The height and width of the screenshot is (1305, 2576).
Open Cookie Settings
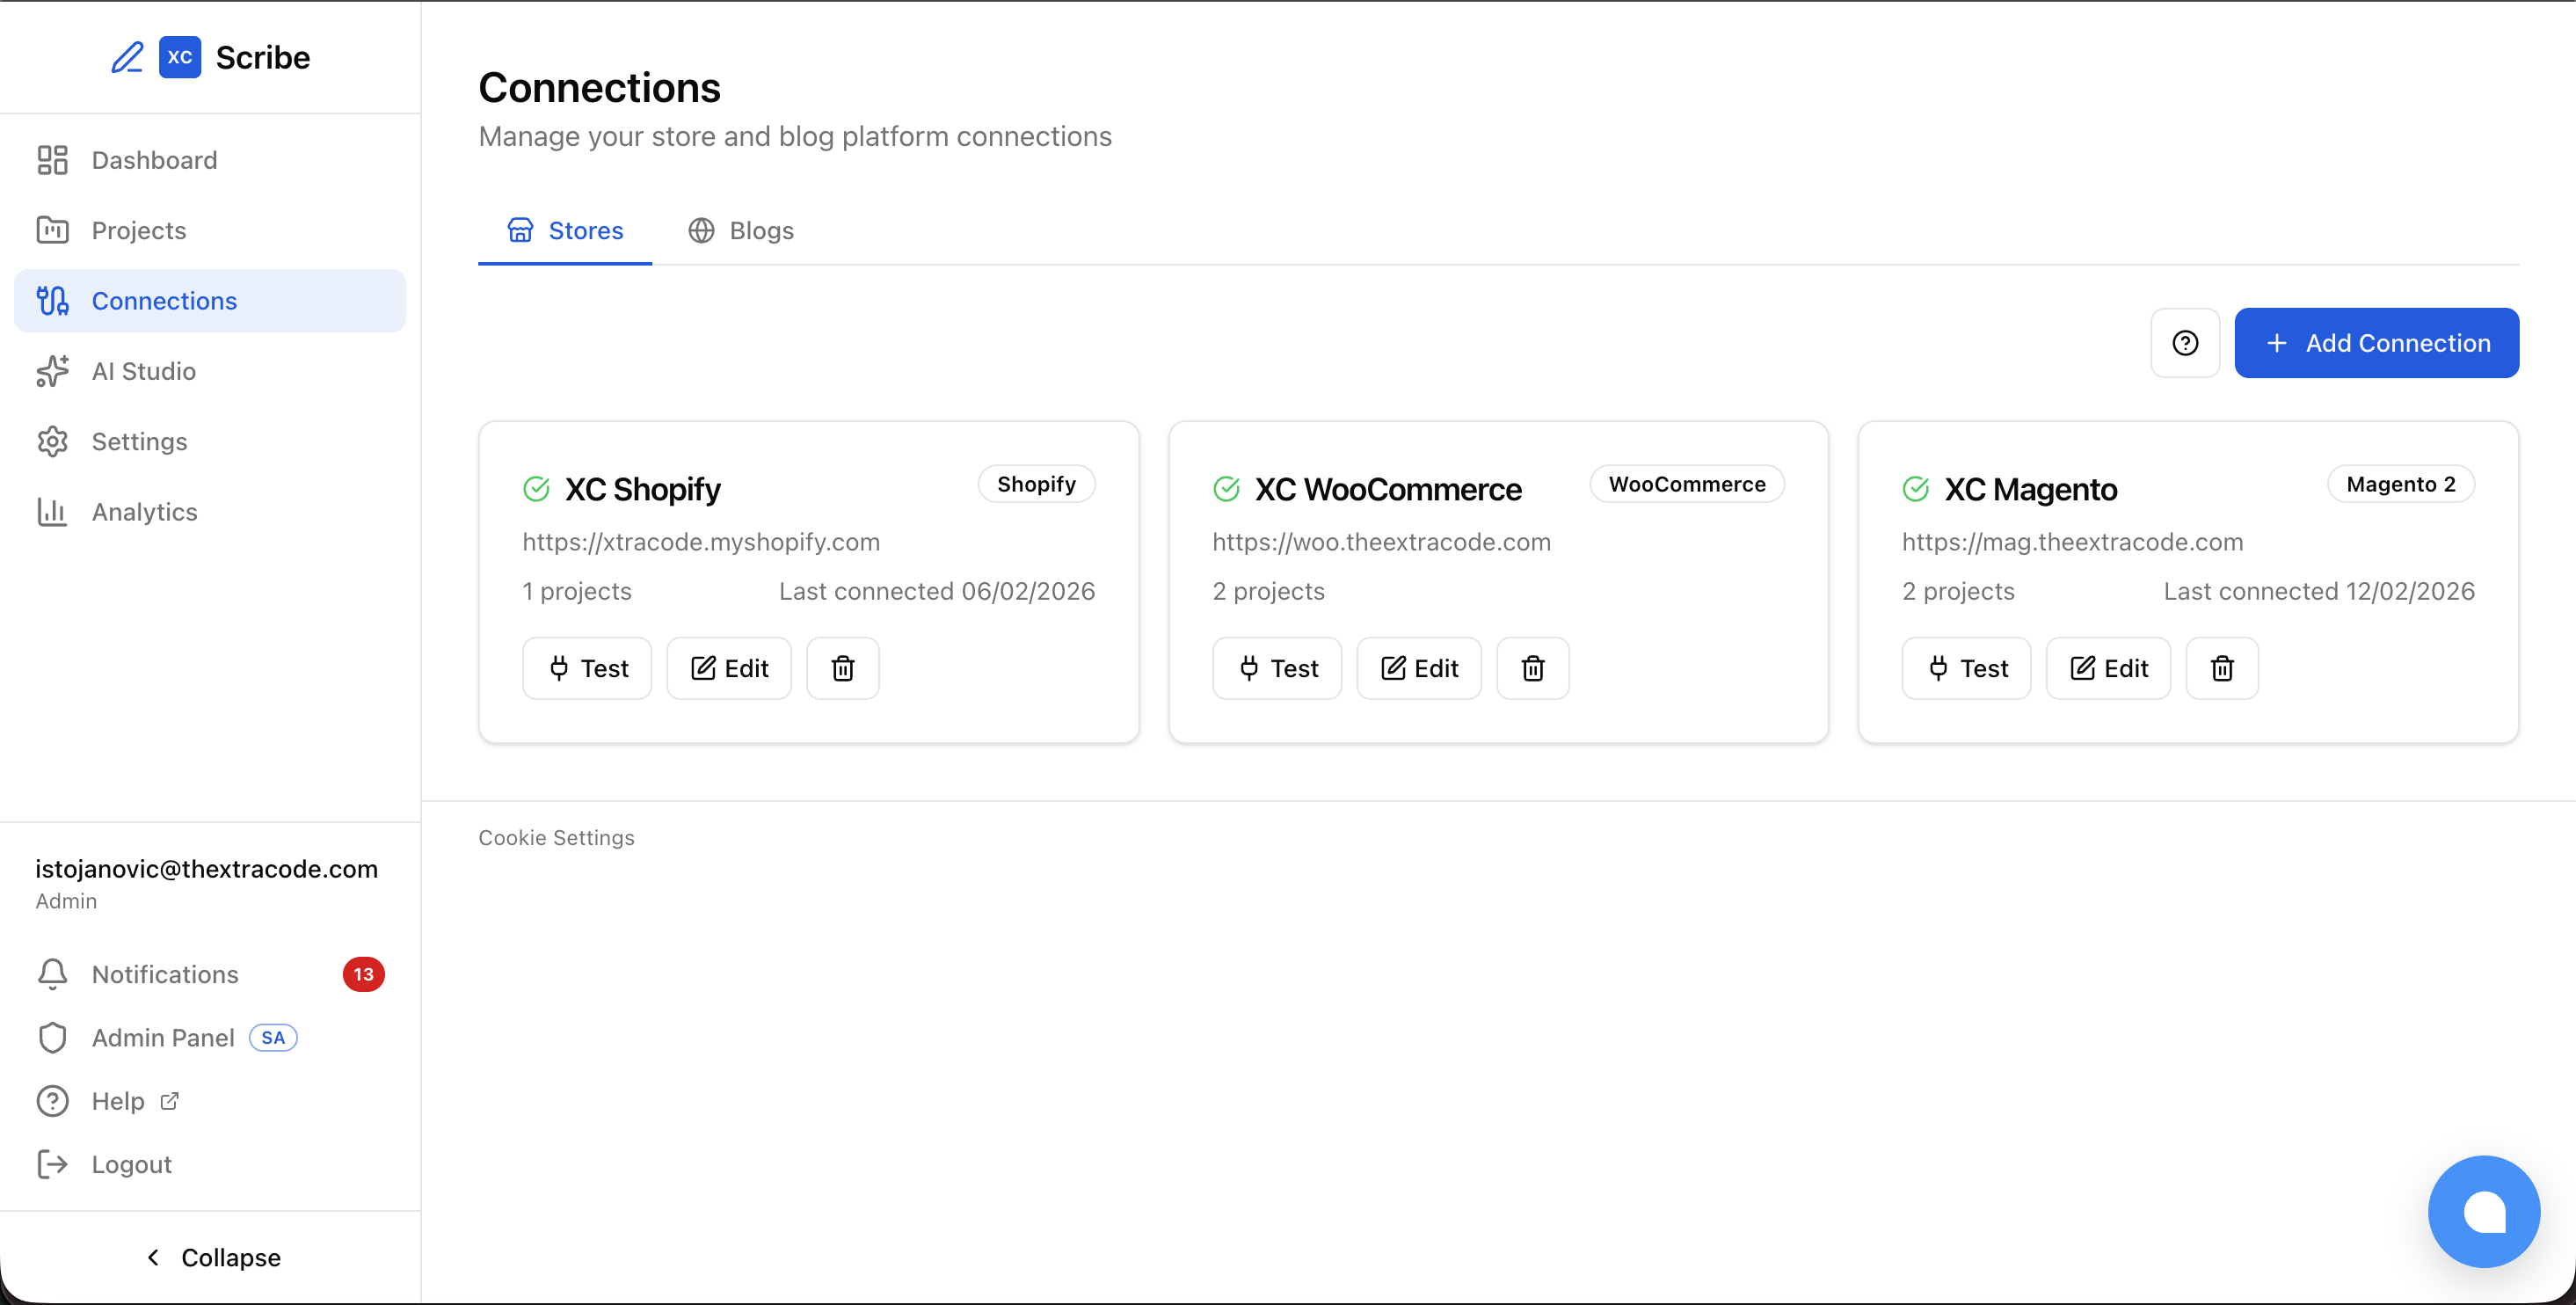pyautogui.click(x=556, y=837)
